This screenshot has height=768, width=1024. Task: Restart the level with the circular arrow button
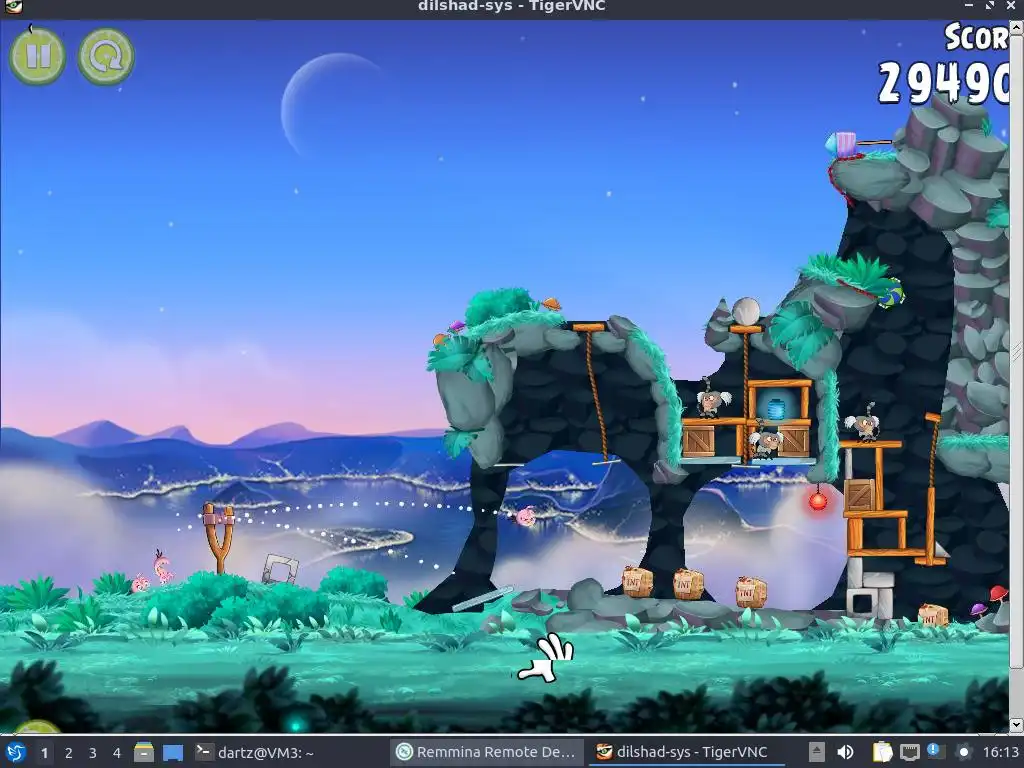click(106, 56)
